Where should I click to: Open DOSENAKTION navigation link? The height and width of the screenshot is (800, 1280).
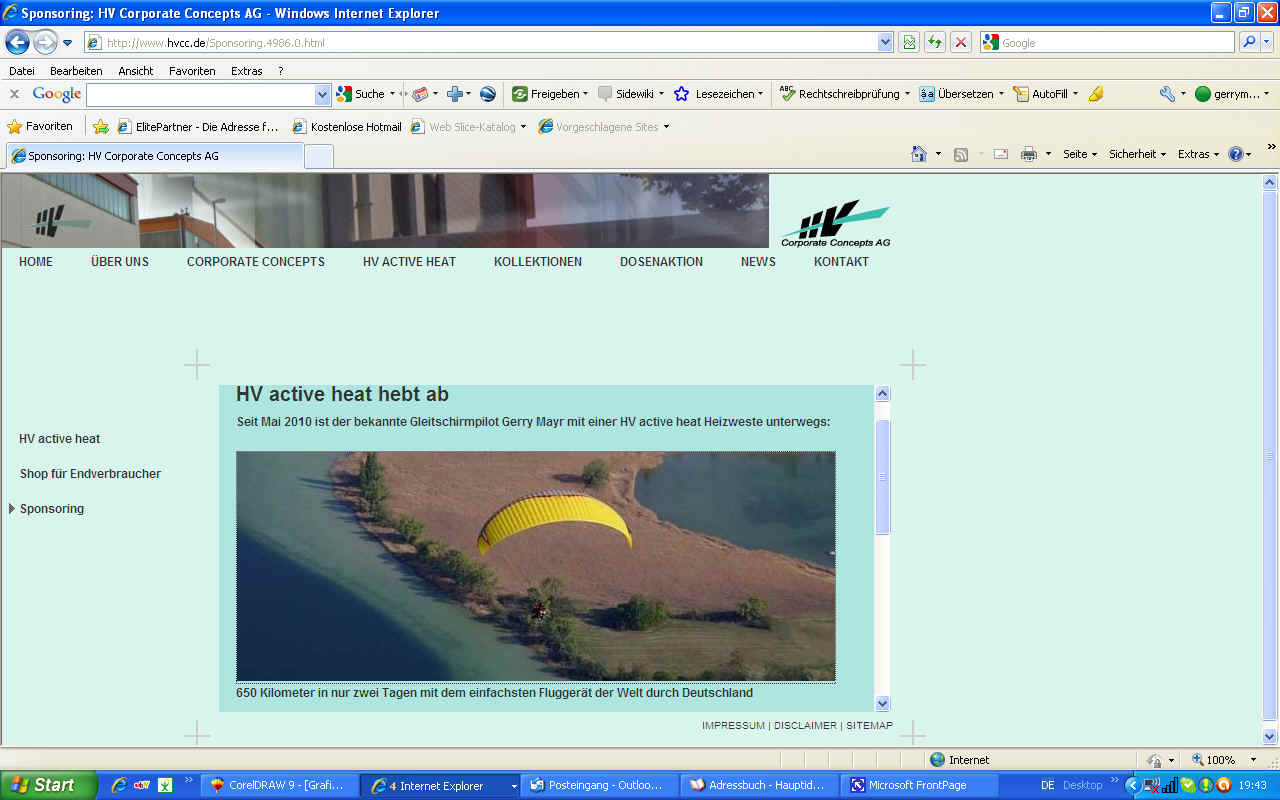(x=661, y=262)
